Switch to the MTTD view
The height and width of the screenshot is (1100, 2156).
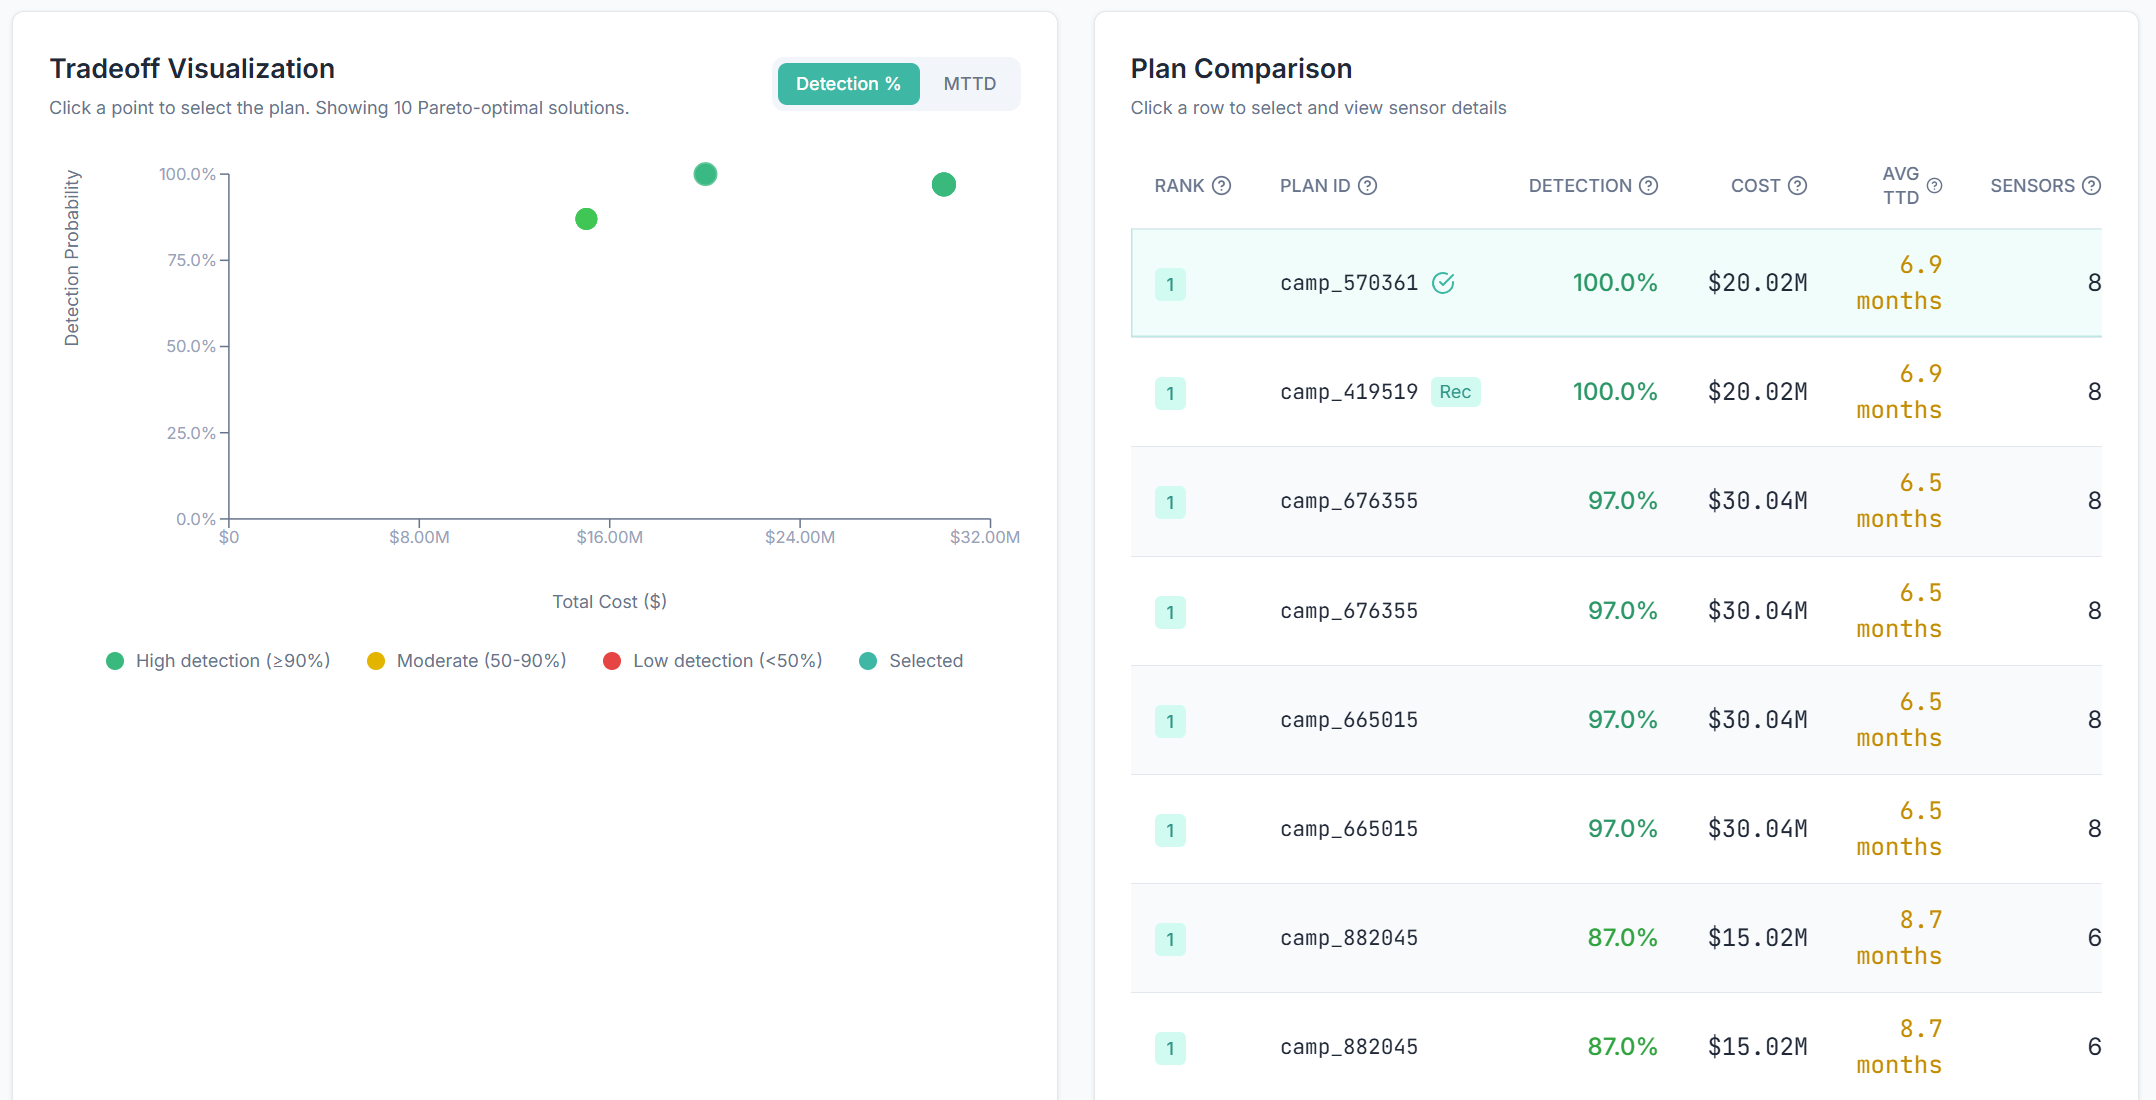click(x=969, y=83)
